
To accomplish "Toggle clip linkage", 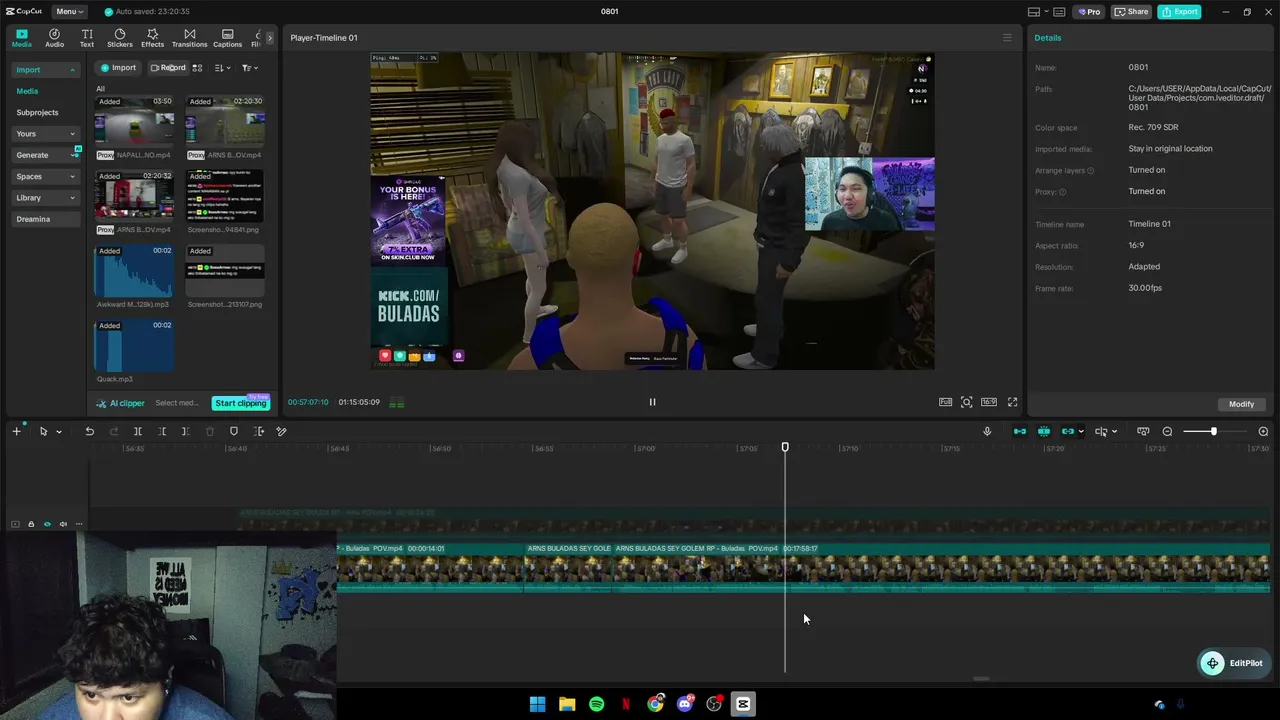I will (x=1068, y=431).
